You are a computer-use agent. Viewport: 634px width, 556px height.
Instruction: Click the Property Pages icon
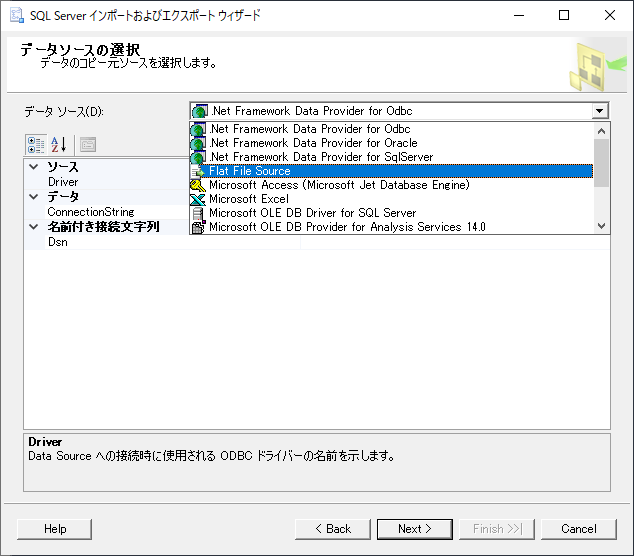(87, 144)
